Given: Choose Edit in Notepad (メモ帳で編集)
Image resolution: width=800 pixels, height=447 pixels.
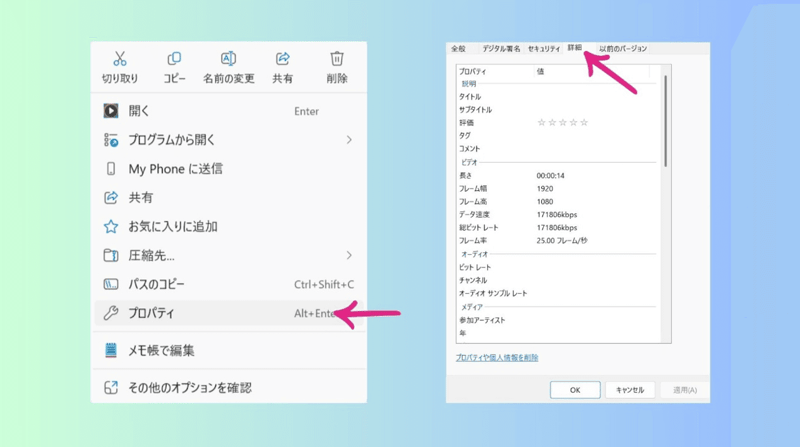Looking at the screenshot, I should [161, 351].
